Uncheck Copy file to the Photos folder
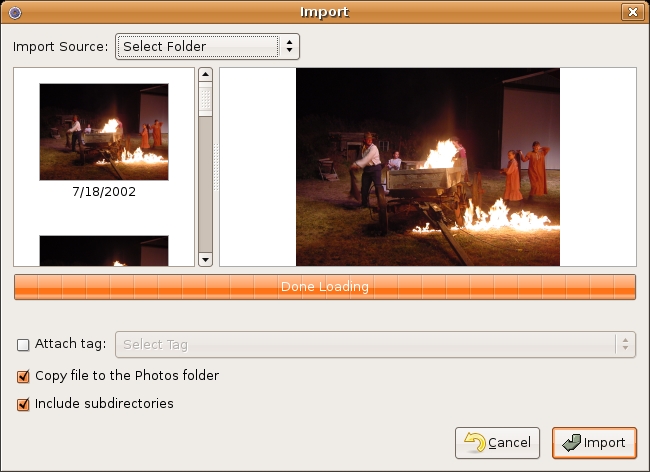This screenshot has height=472, width=650. point(23,377)
